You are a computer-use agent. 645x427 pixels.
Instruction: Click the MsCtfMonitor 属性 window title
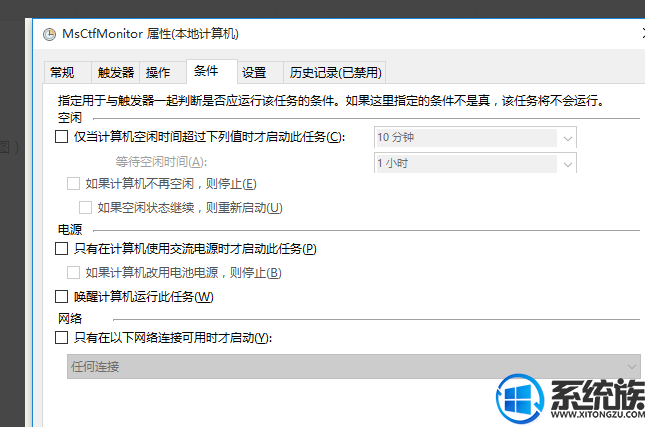click(150, 34)
